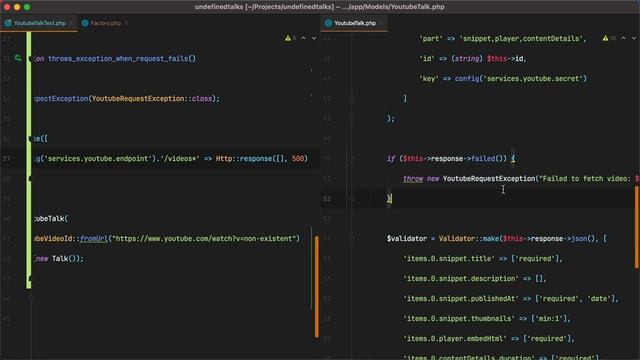Viewport: 640px width, 360px height.
Task: Click the Factory.php tab file icon
Action: tap(85, 23)
